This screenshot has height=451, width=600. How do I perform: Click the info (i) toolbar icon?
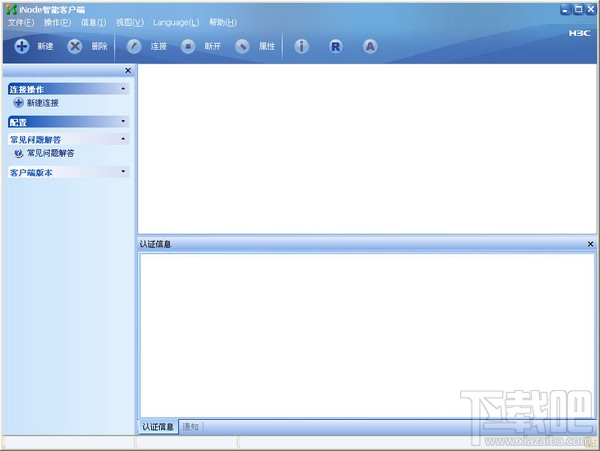(x=302, y=46)
